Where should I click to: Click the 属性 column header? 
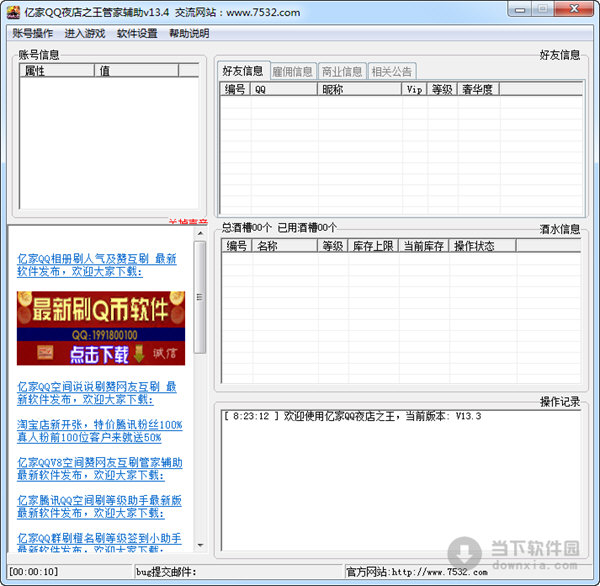[57, 71]
